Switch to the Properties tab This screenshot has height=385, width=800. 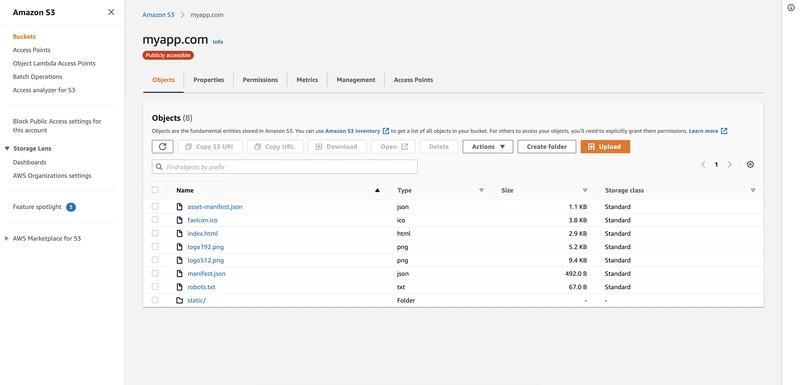click(209, 80)
